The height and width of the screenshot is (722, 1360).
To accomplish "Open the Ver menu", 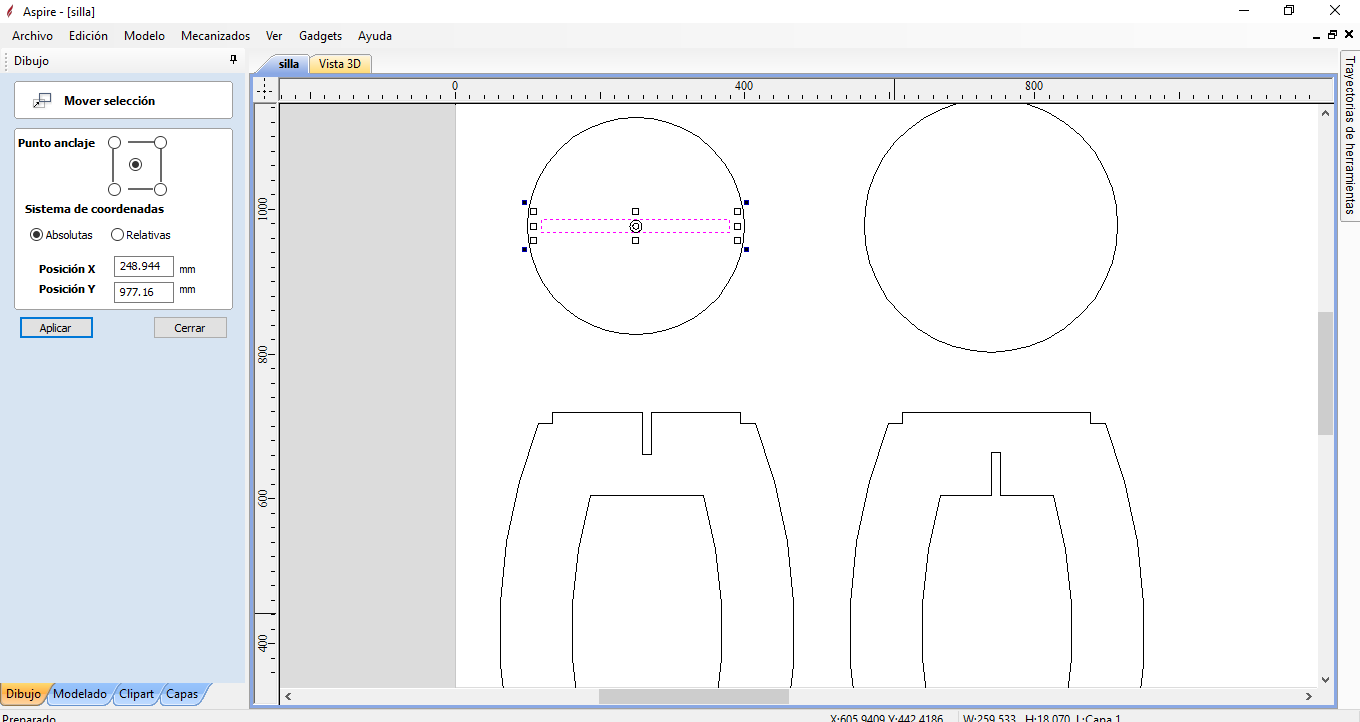I will pos(274,36).
